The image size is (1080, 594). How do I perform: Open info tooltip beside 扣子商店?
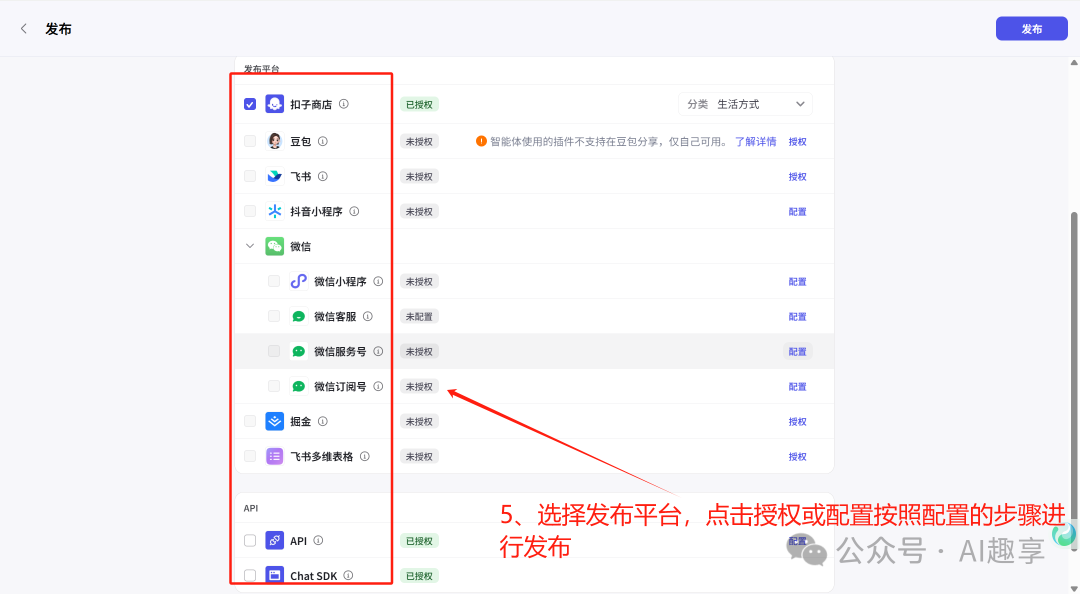pyautogui.click(x=344, y=104)
